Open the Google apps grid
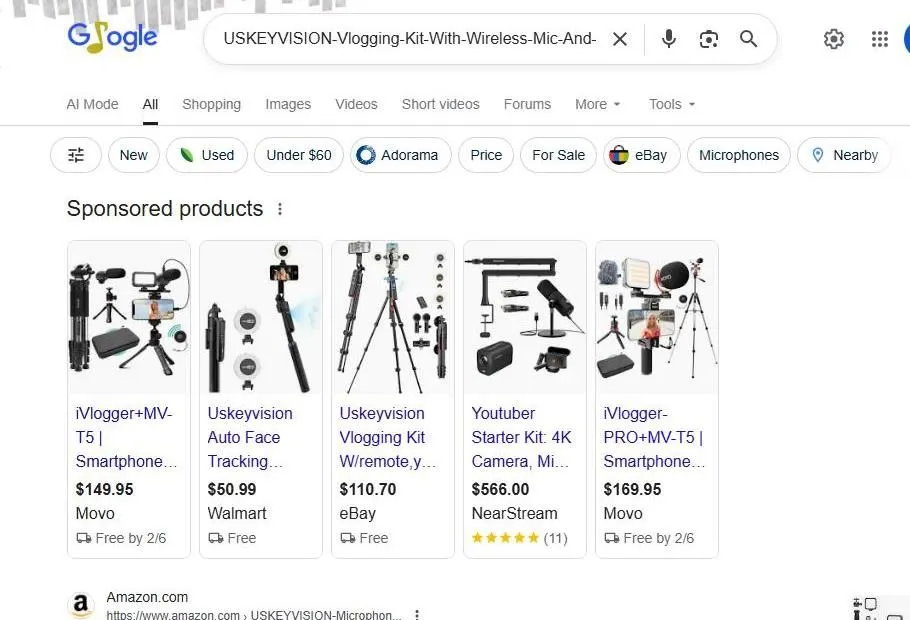The height and width of the screenshot is (620, 910). pyautogui.click(x=879, y=39)
